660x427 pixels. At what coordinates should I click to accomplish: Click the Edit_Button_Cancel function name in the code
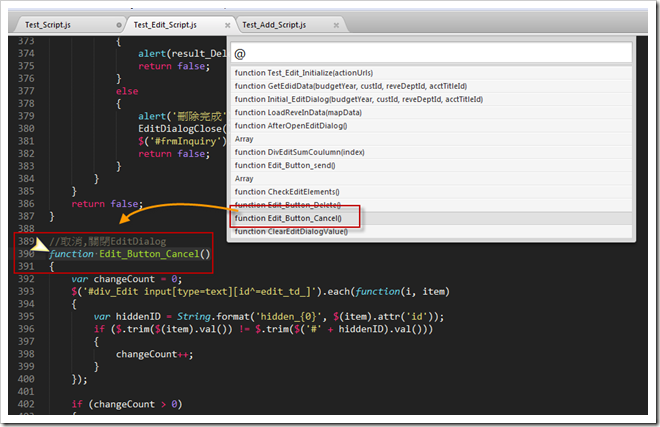149,254
